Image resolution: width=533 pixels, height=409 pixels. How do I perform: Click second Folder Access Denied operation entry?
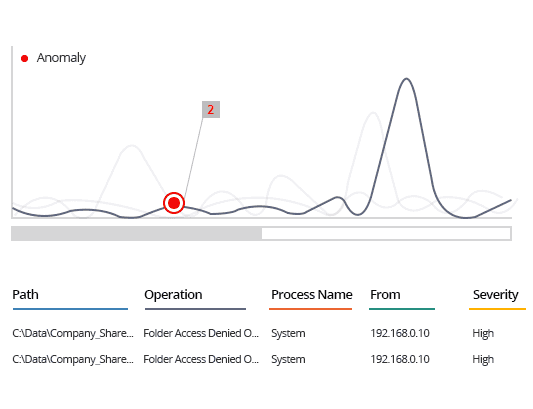point(201,359)
